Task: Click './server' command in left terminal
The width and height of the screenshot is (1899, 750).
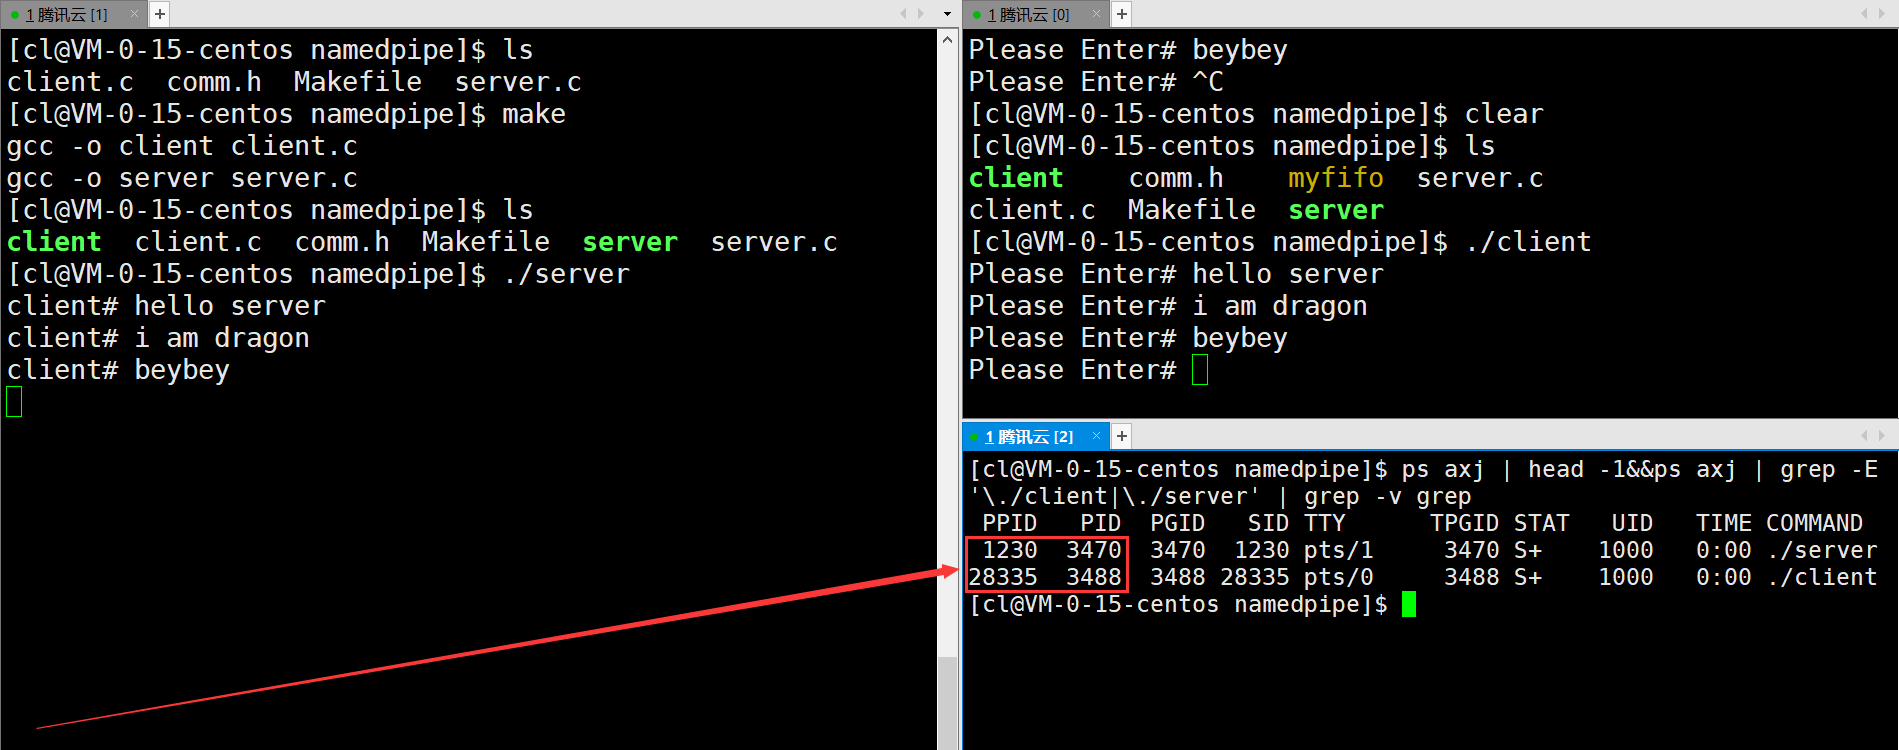Action: (x=567, y=274)
